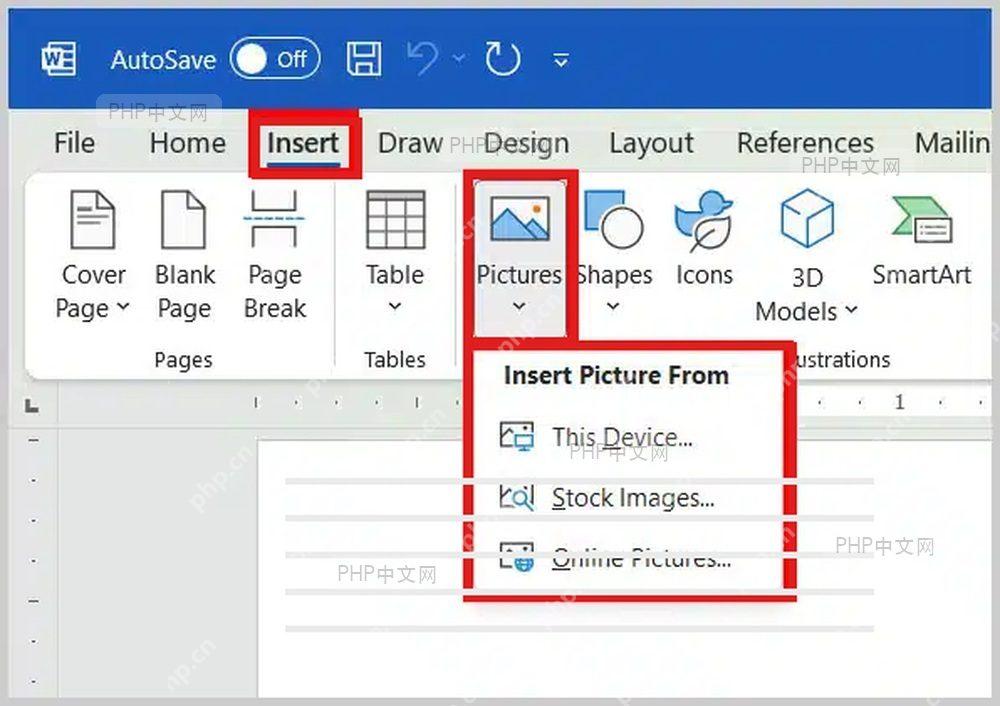Expand the 3D Models dropdown chevron

tap(851, 311)
